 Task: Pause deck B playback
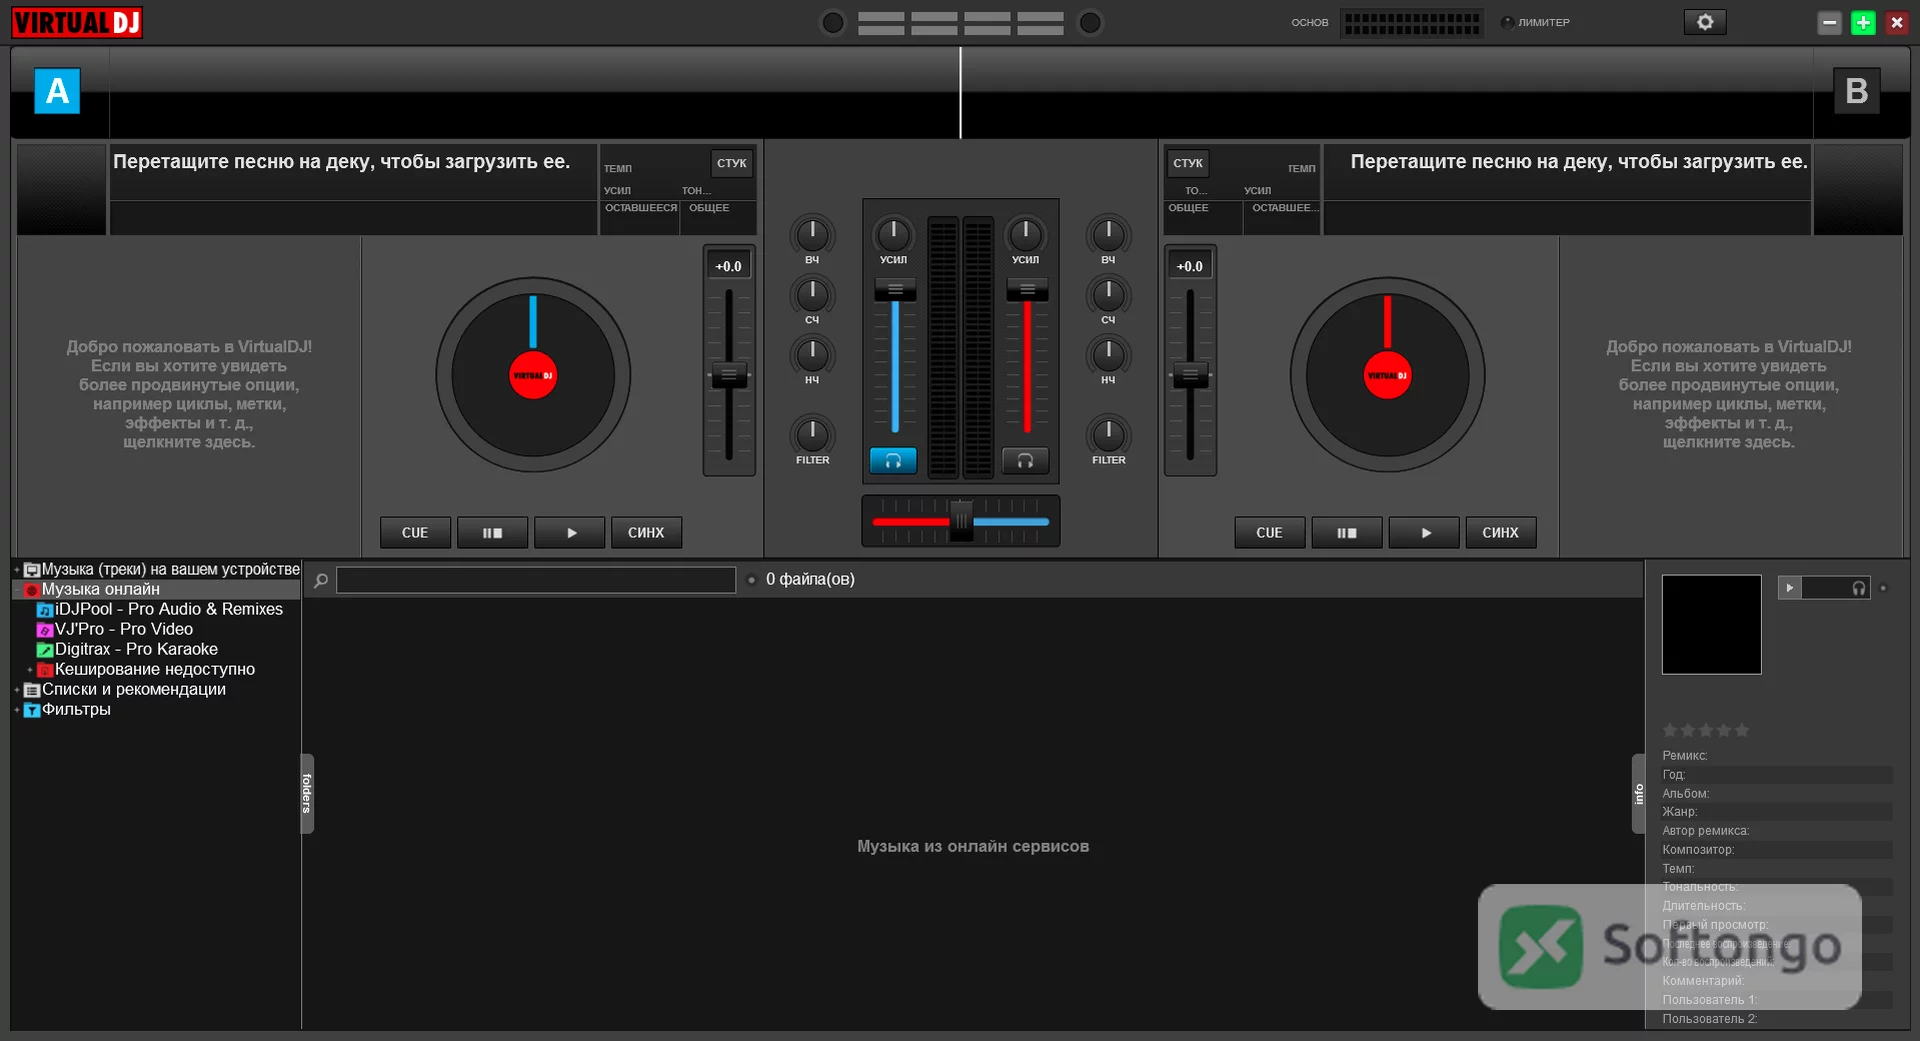coord(1347,533)
